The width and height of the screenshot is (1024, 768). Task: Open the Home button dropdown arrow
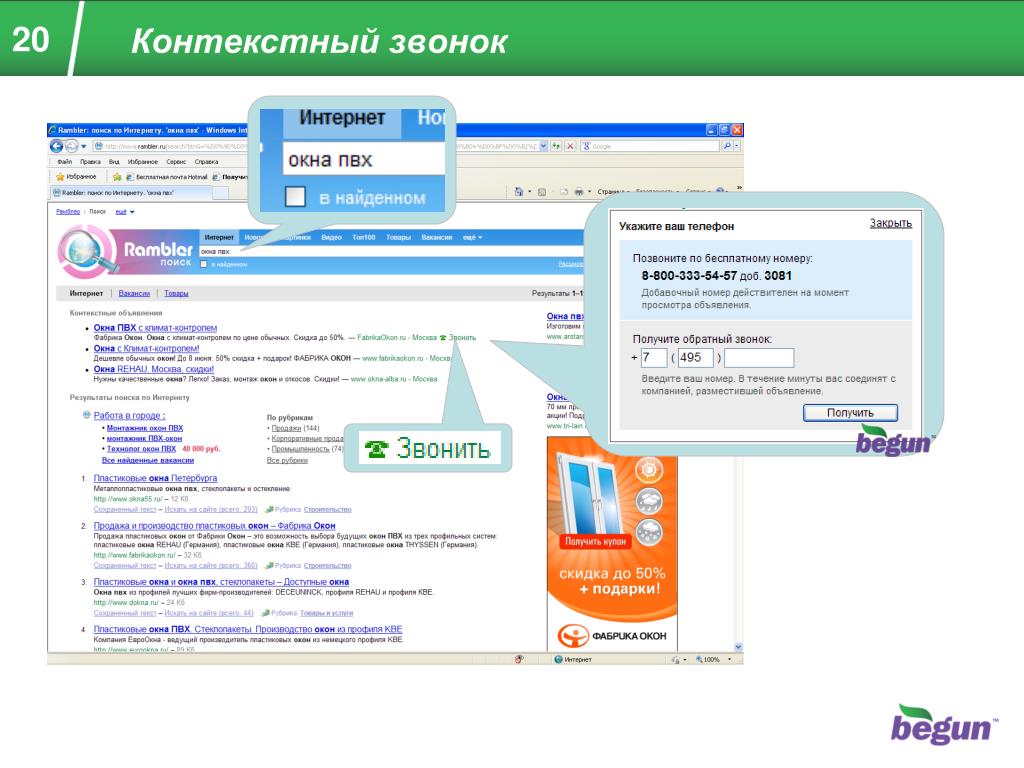point(529,192)
